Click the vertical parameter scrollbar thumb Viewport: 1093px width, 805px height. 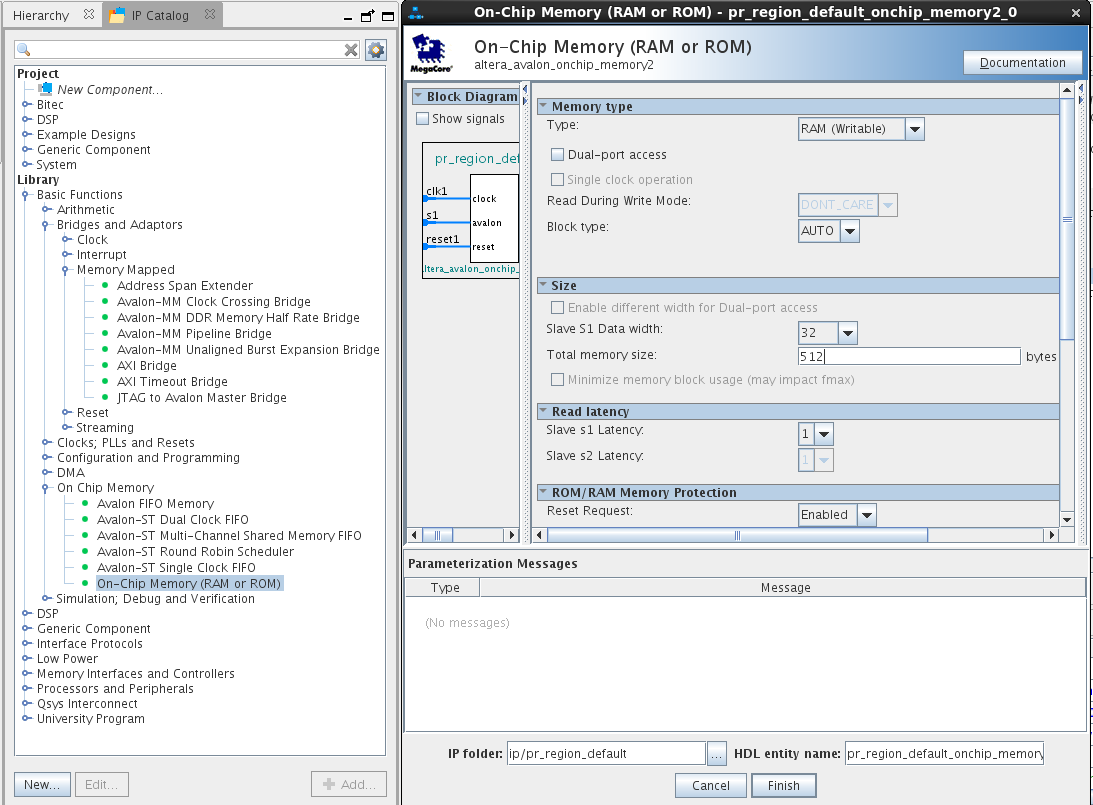pyautogui.click(x=1067, y=219)
